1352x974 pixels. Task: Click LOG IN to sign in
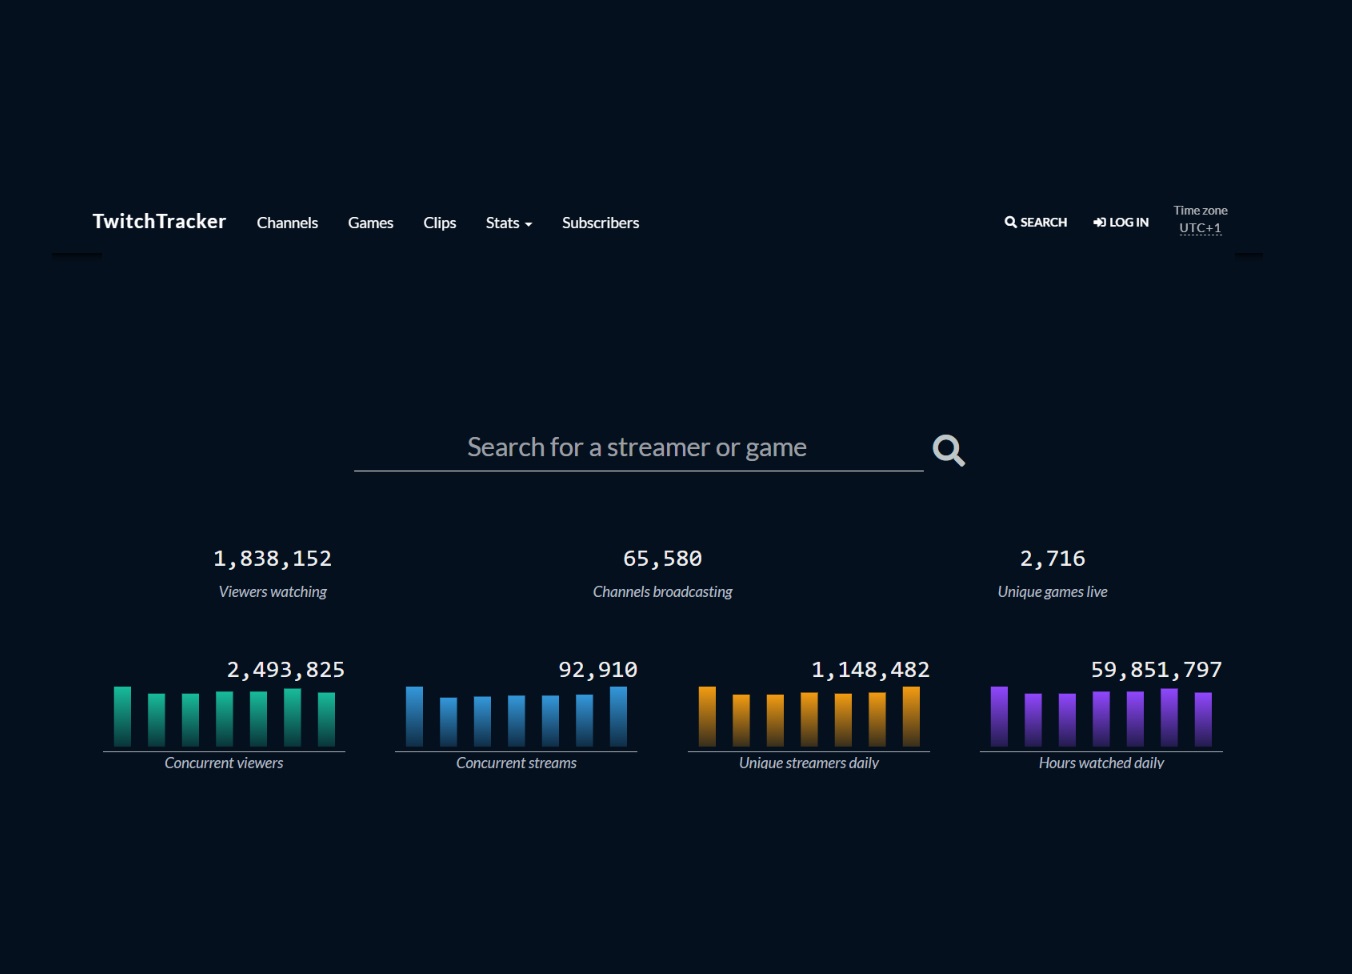click(1120, 222)
